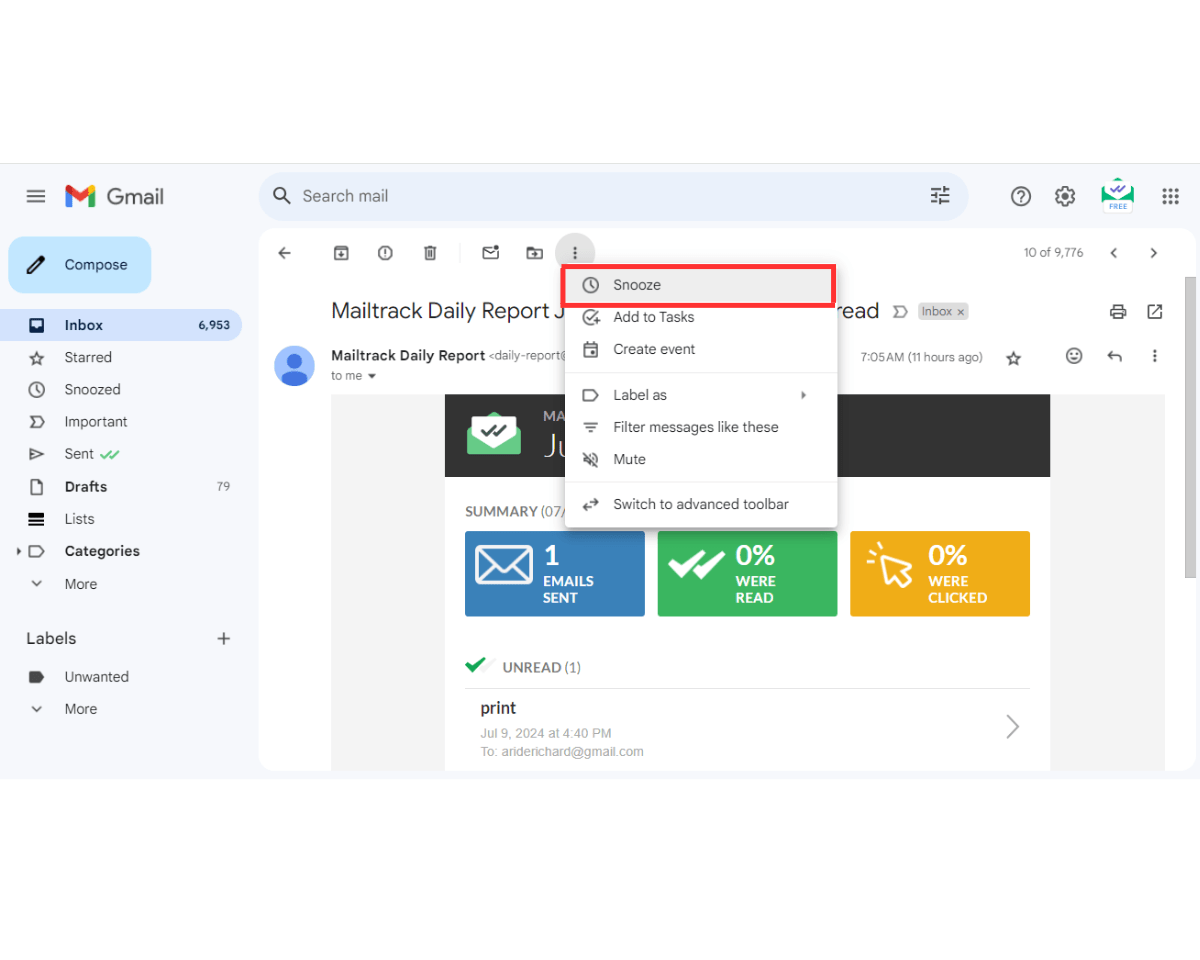Add emoji reaction to message
Viewport: 1200px width, 960px height.
pyautogui.click(x=1074, y=355)
